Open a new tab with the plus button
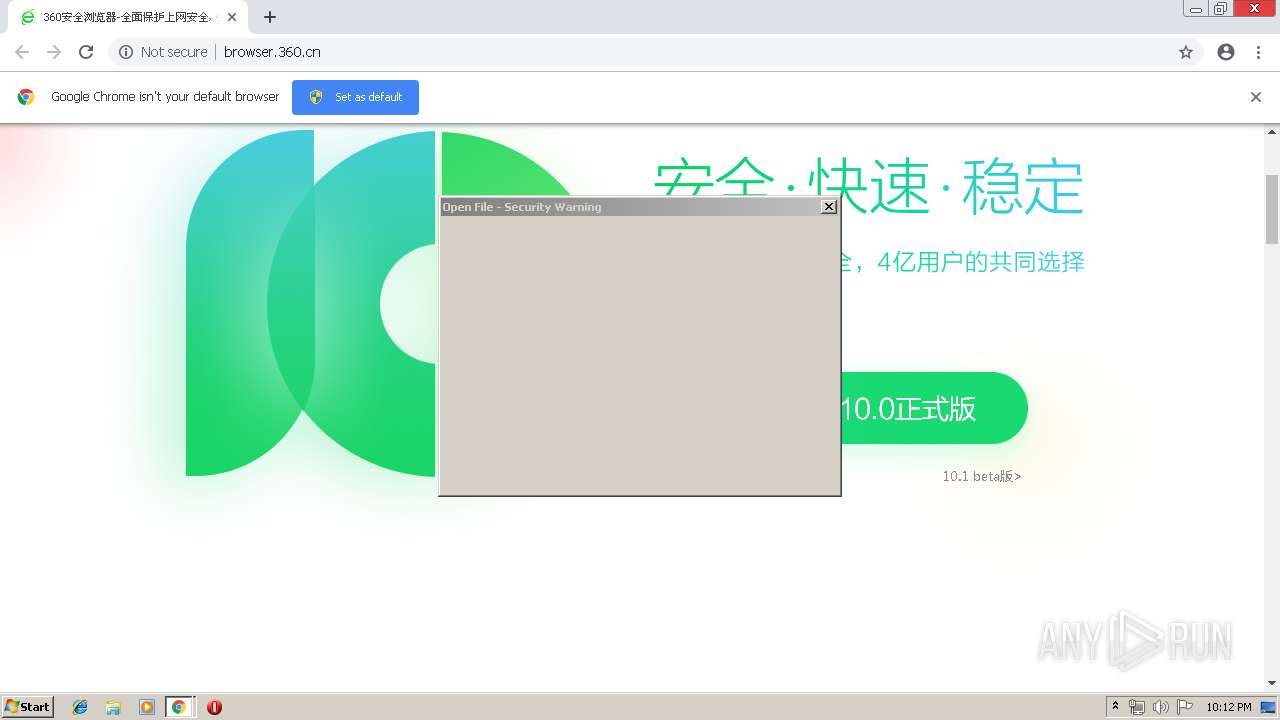 pos(270,17)
